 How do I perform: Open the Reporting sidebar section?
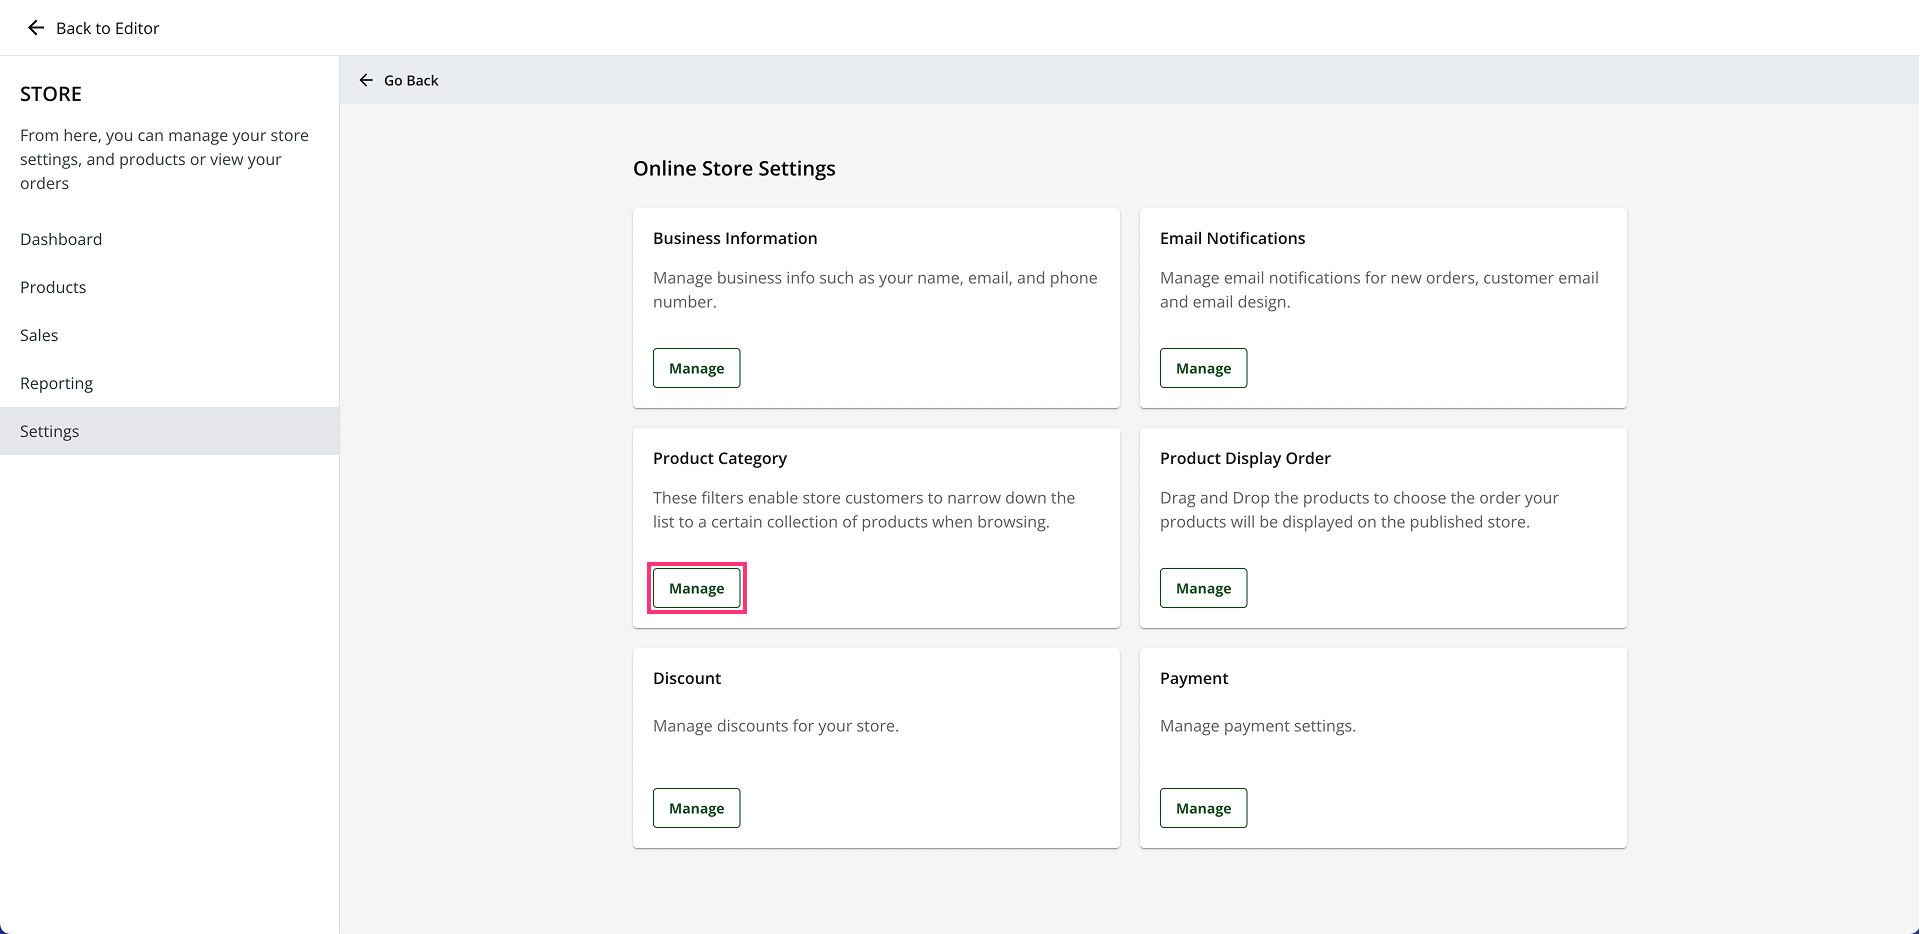point(56,383)
